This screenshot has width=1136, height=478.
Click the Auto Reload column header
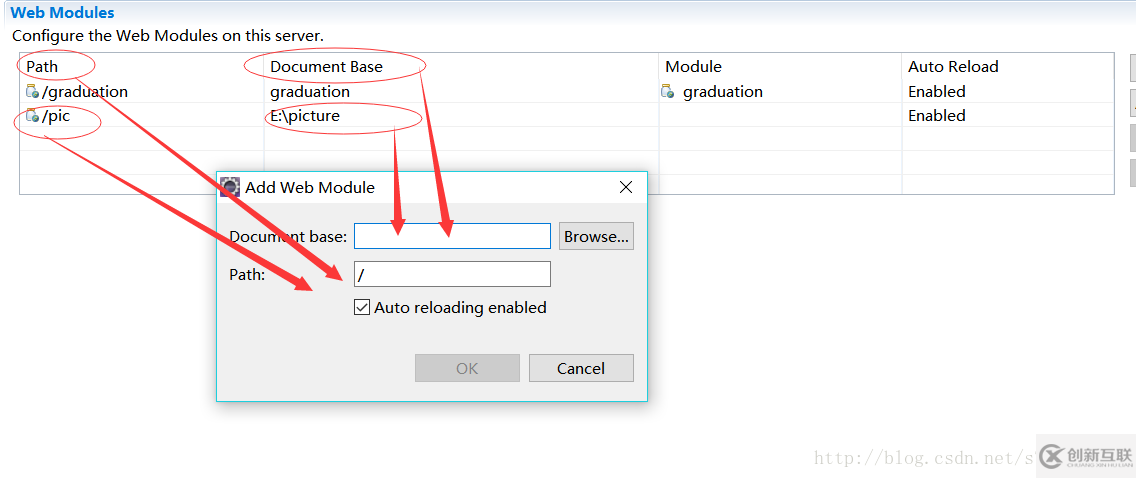pos(953,67)
